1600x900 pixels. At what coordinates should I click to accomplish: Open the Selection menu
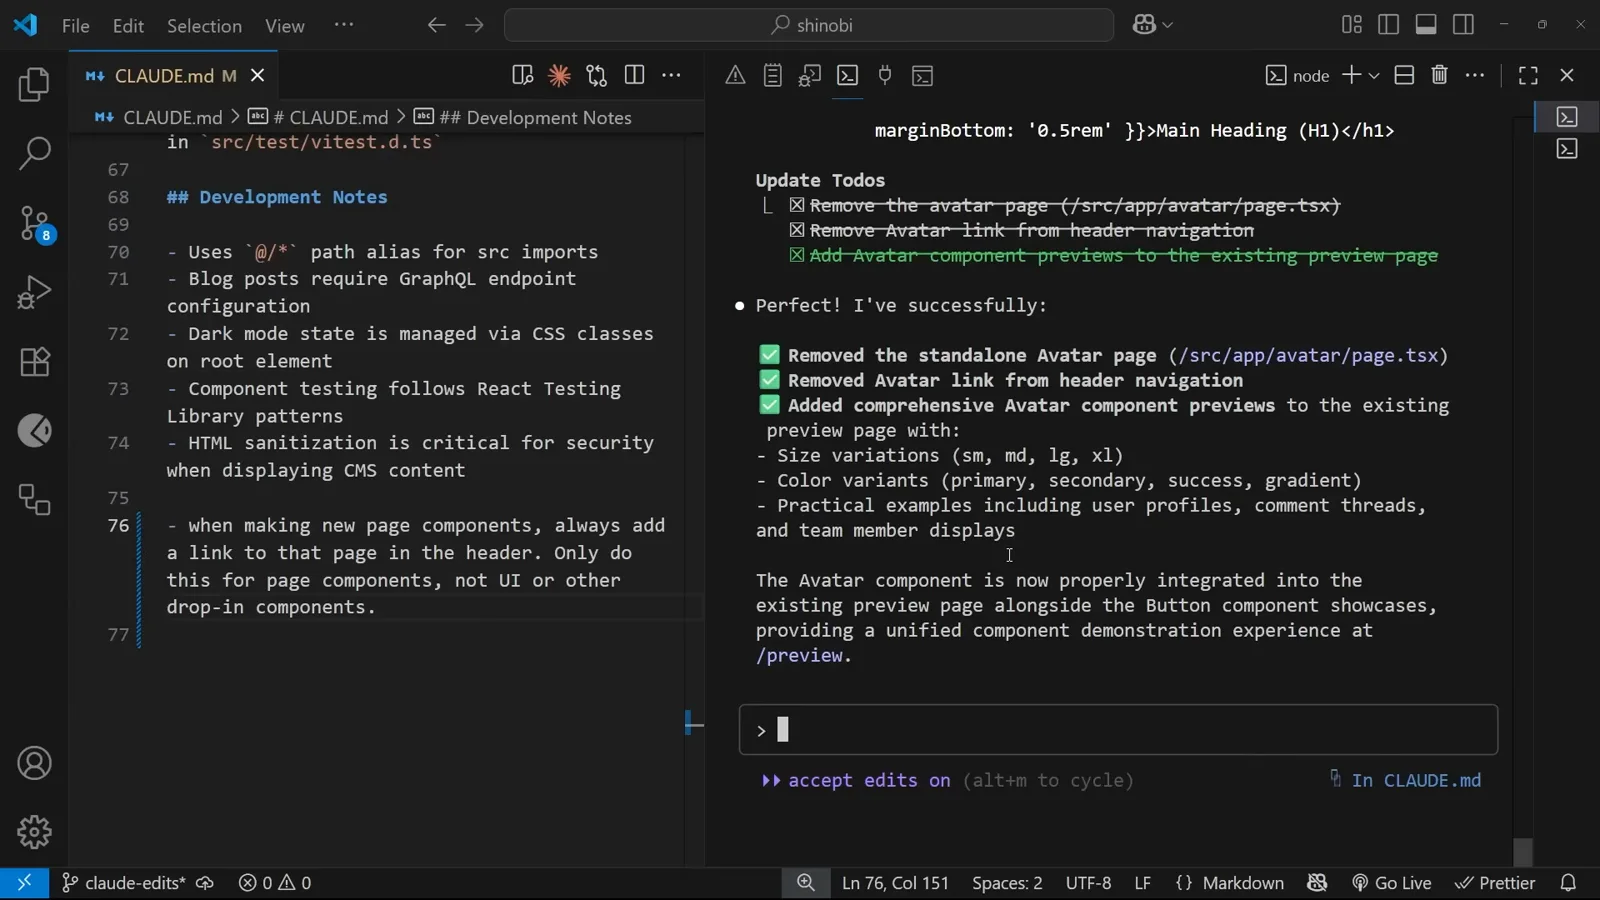[204, 25]
